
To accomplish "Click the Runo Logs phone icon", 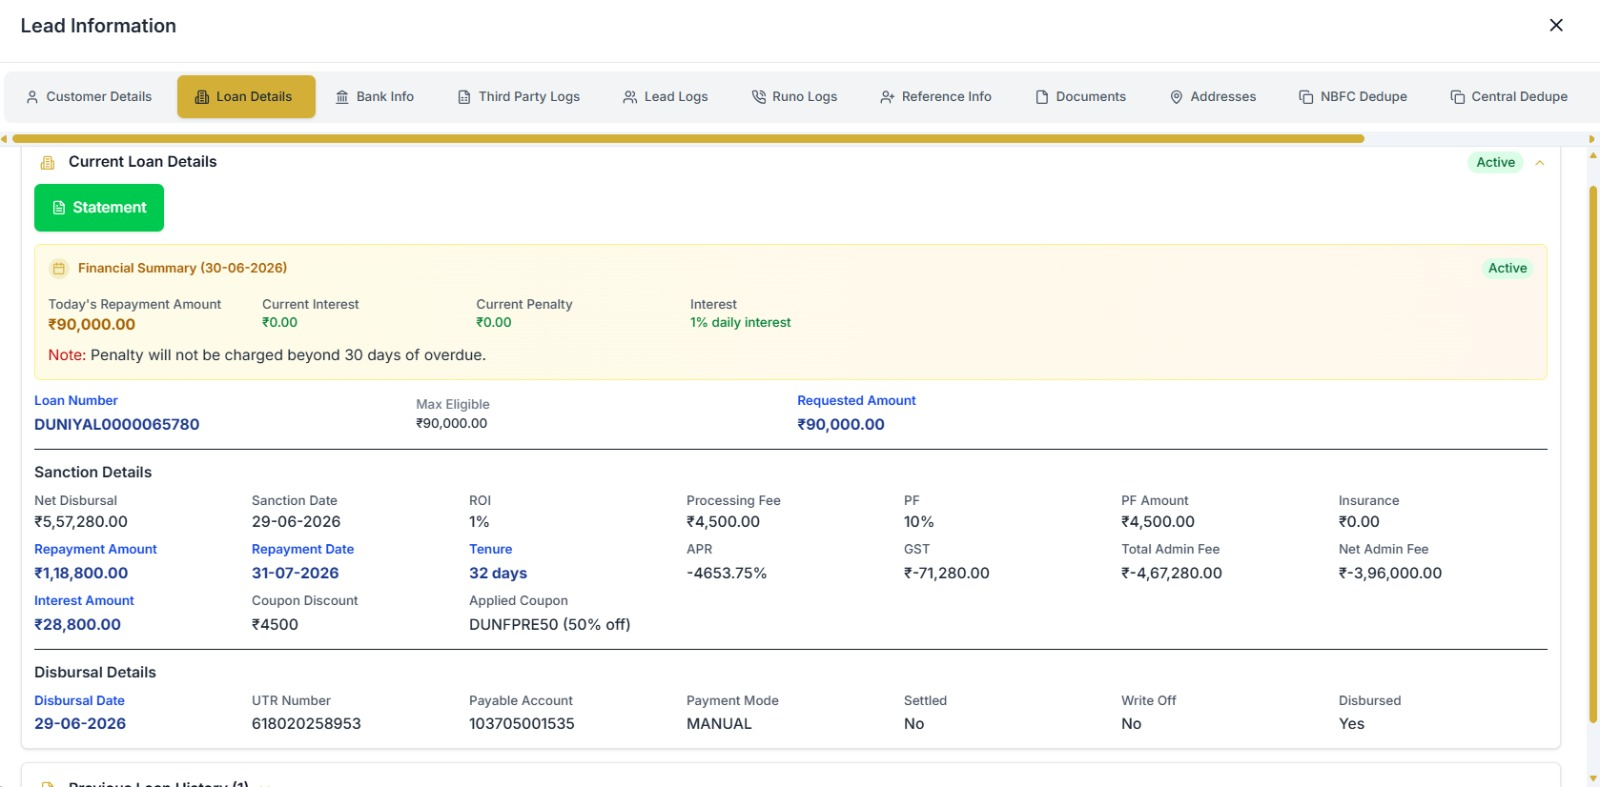I will point(758,97).
